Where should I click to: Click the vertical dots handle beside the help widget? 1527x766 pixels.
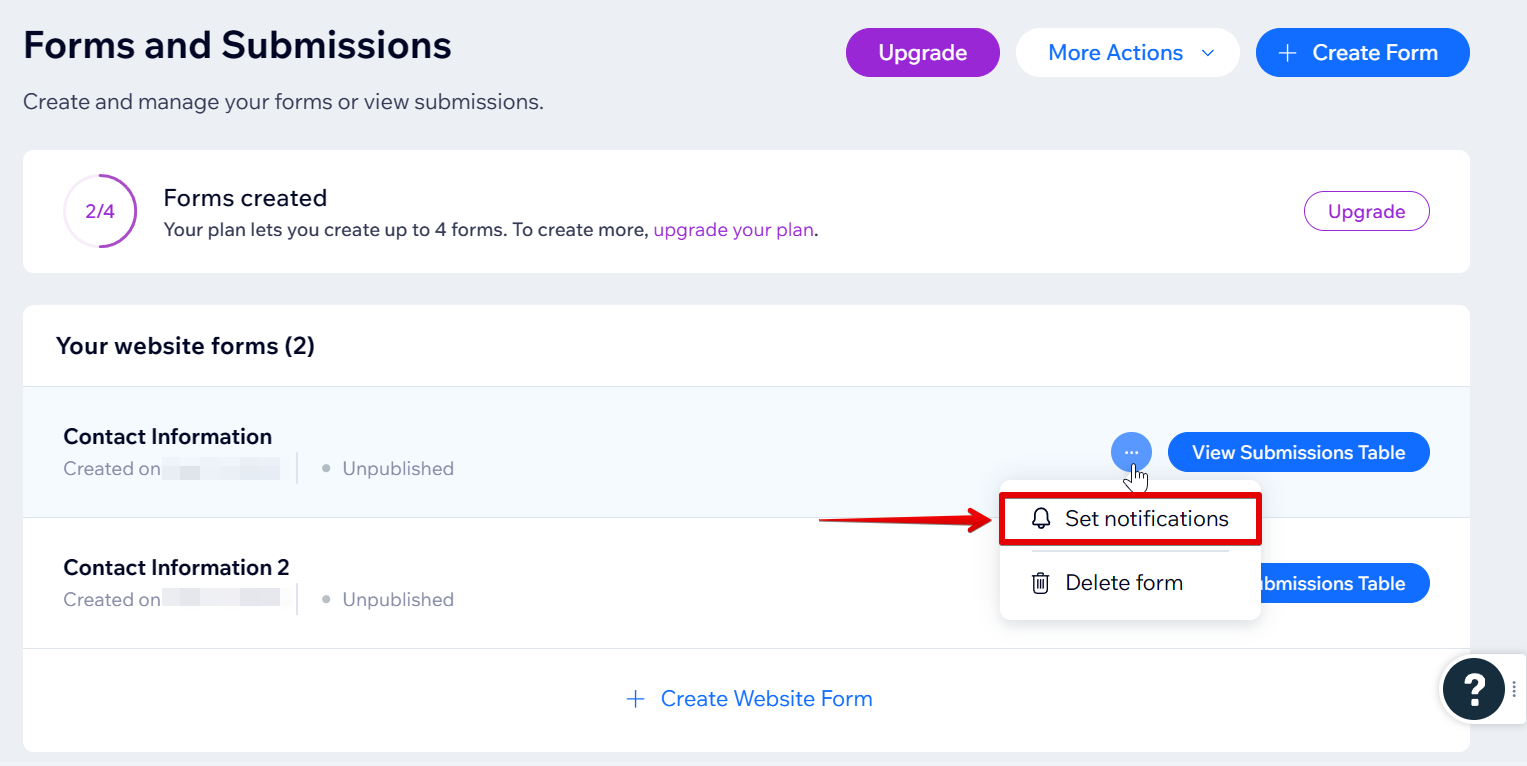(1514, 689)
